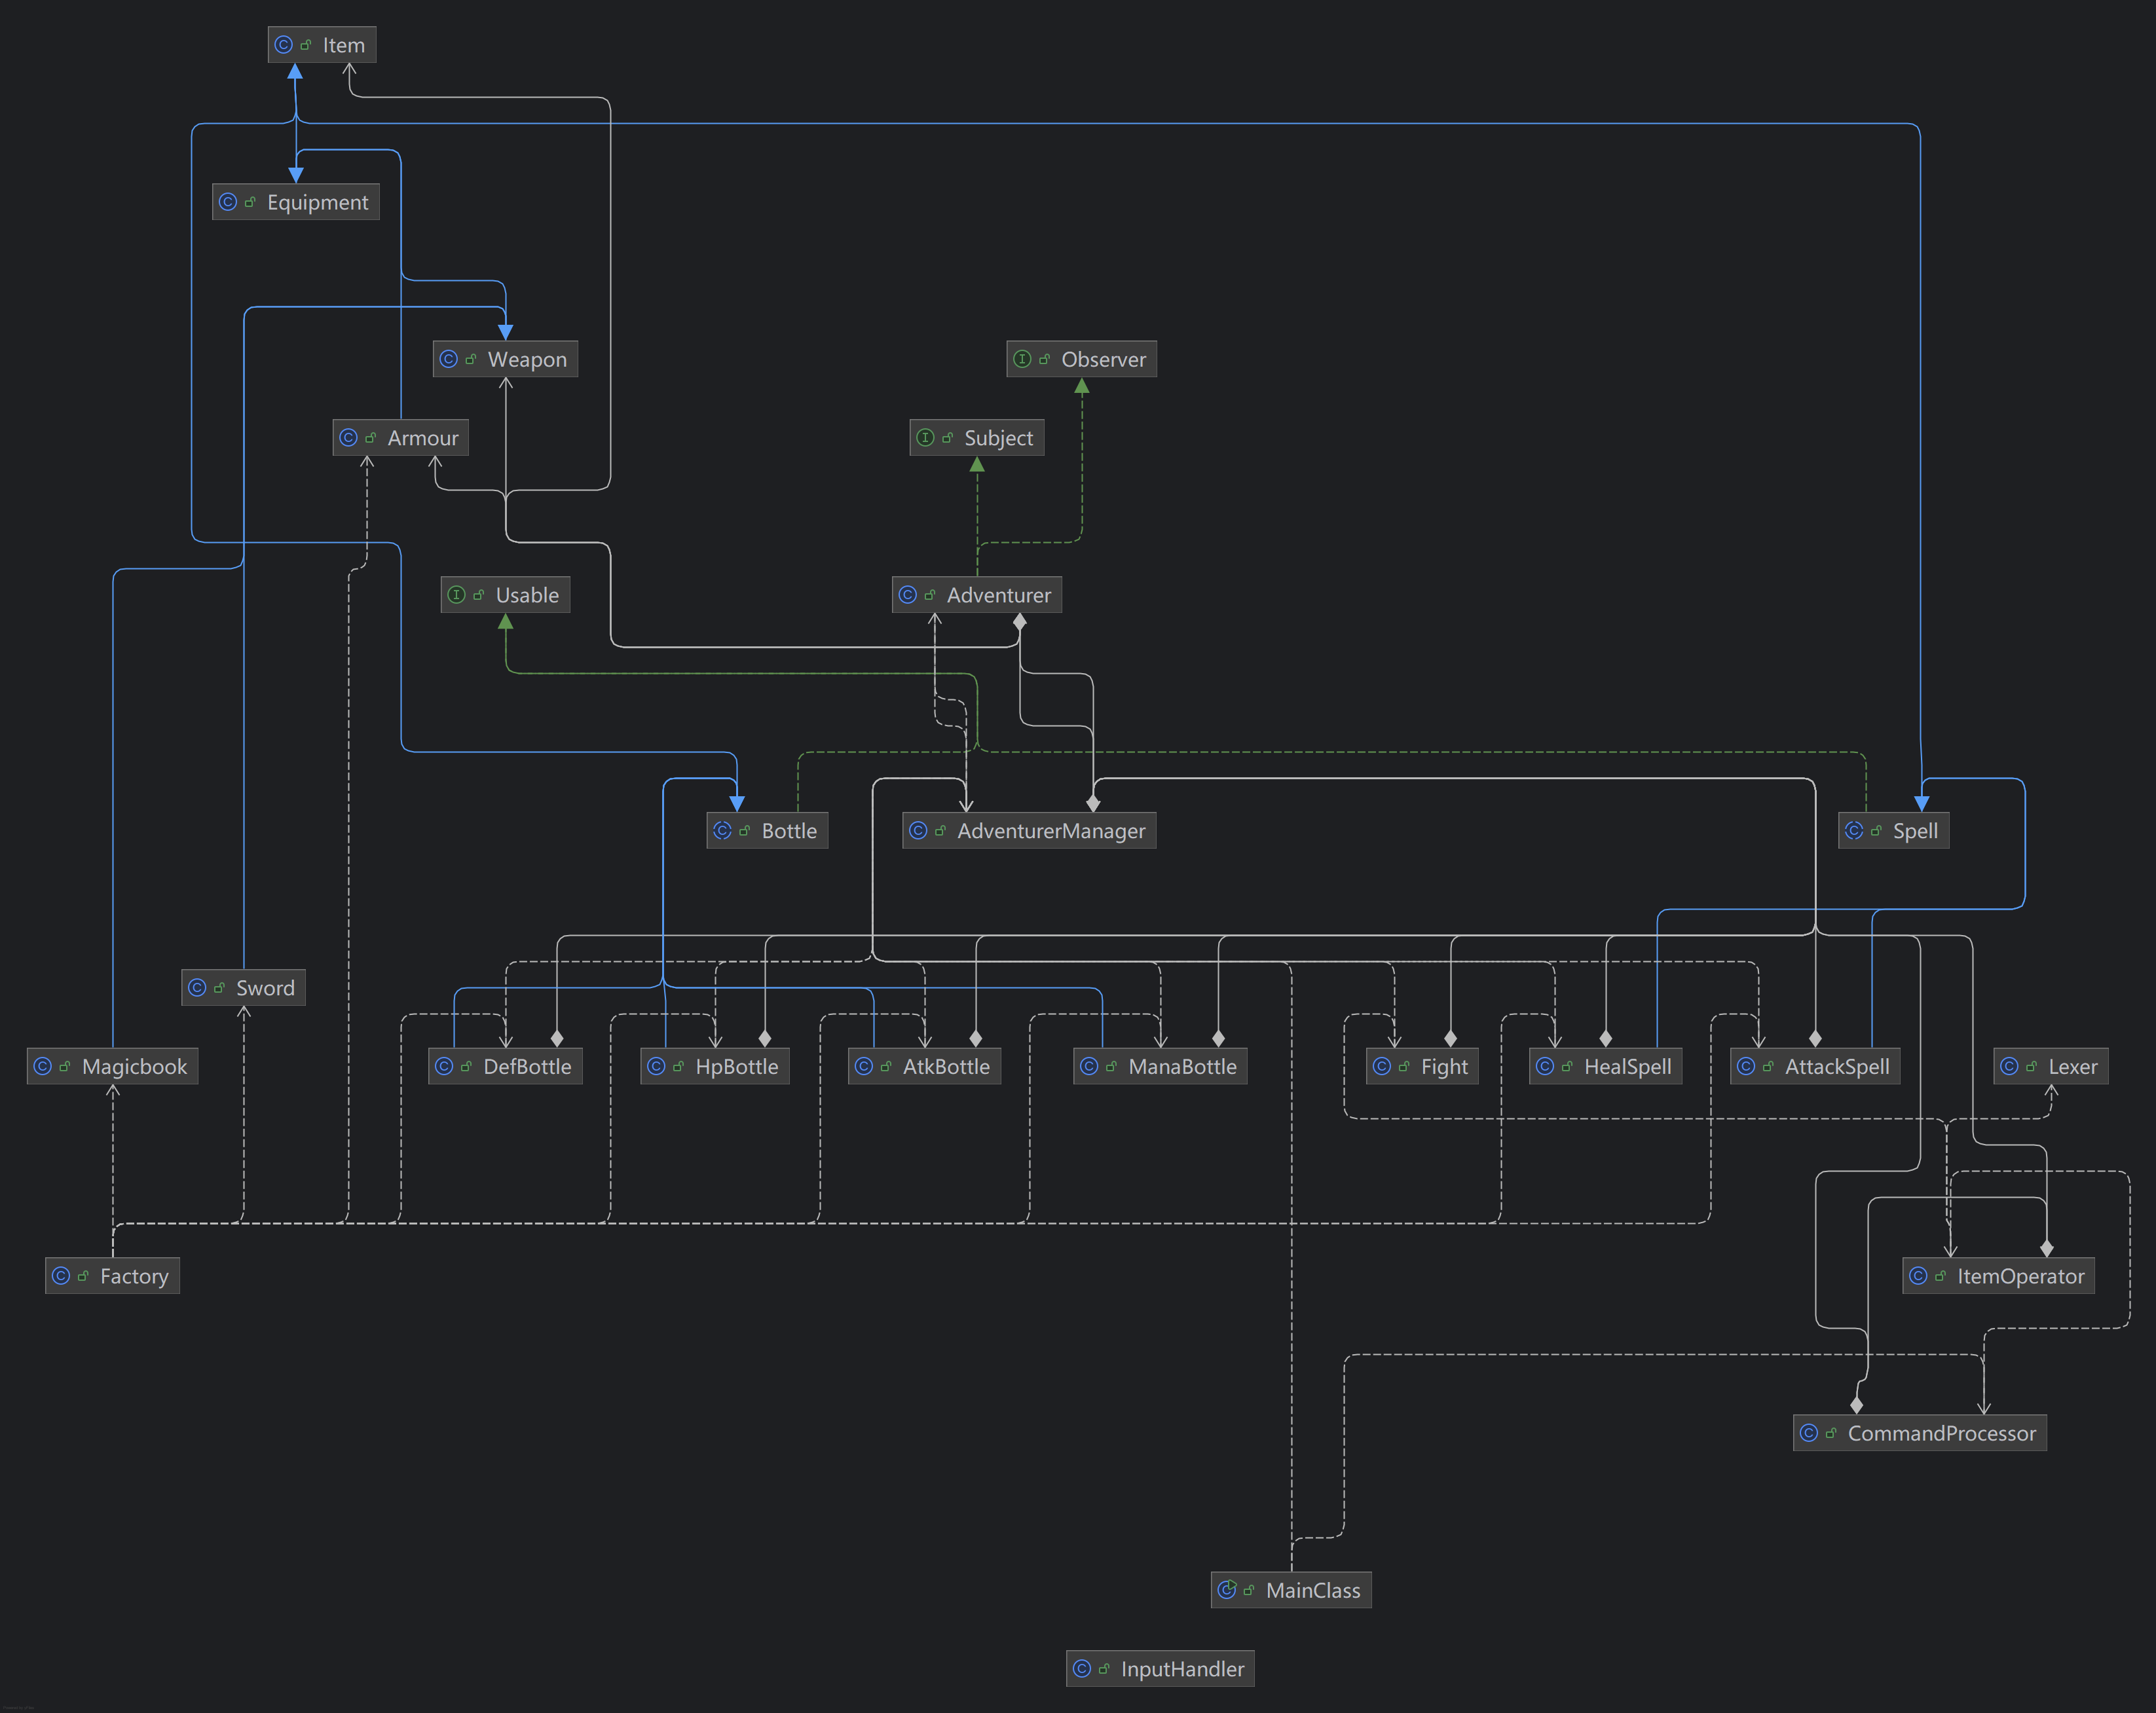Click the Adventurer class node

click(x=977, y=595)
